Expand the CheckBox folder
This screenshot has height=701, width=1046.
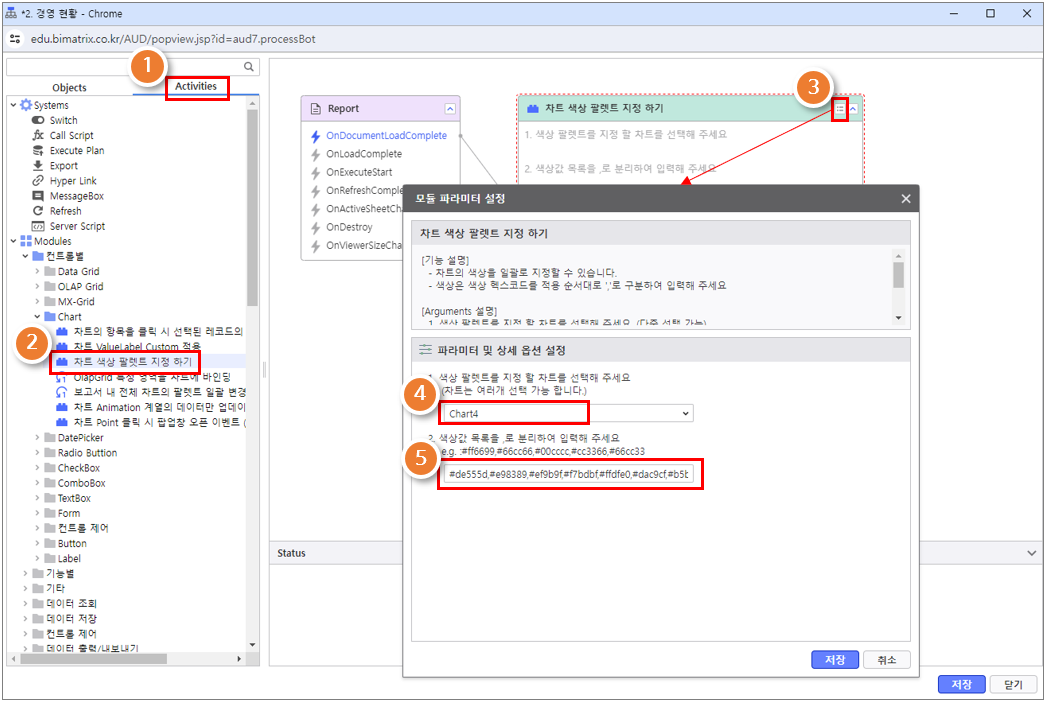coord(37,468)
